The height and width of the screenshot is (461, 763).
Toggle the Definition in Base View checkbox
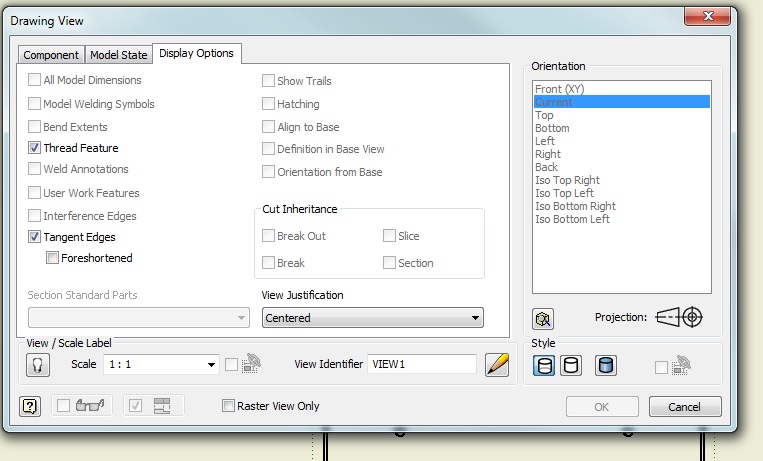268,148
